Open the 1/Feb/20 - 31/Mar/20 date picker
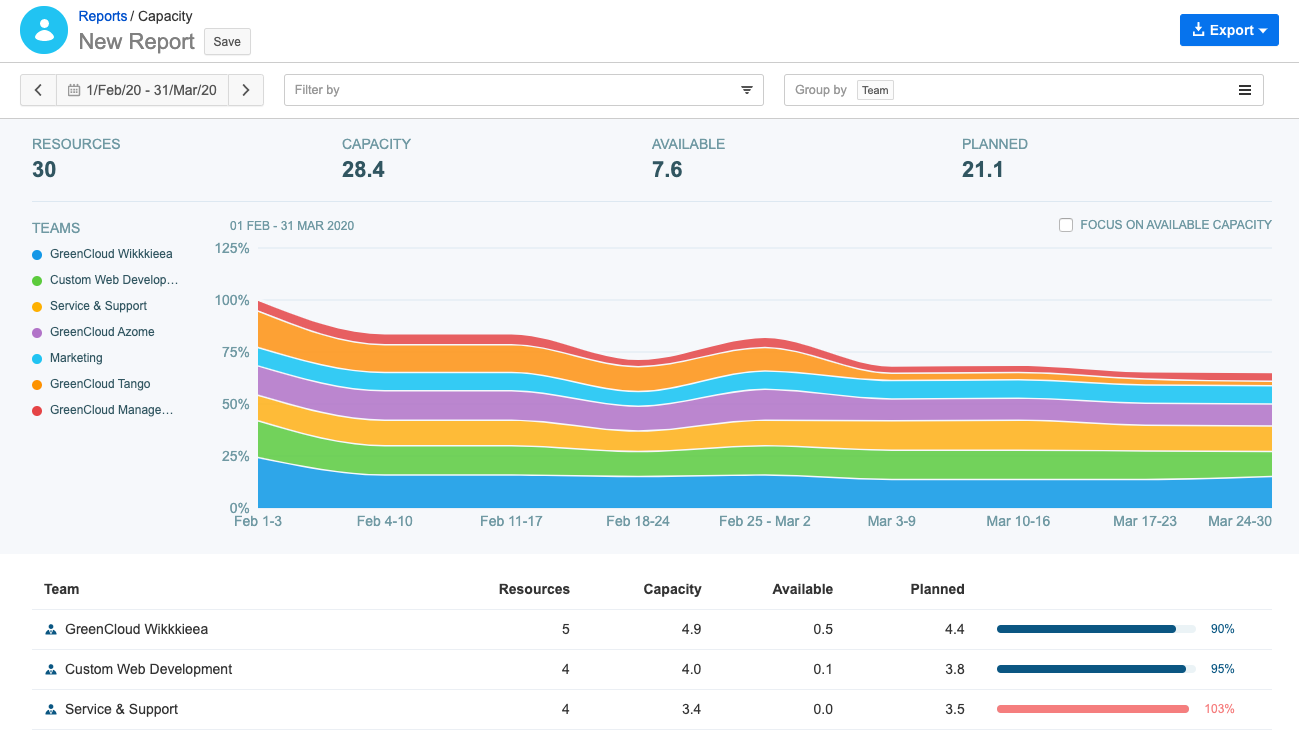 pos(150,90)
